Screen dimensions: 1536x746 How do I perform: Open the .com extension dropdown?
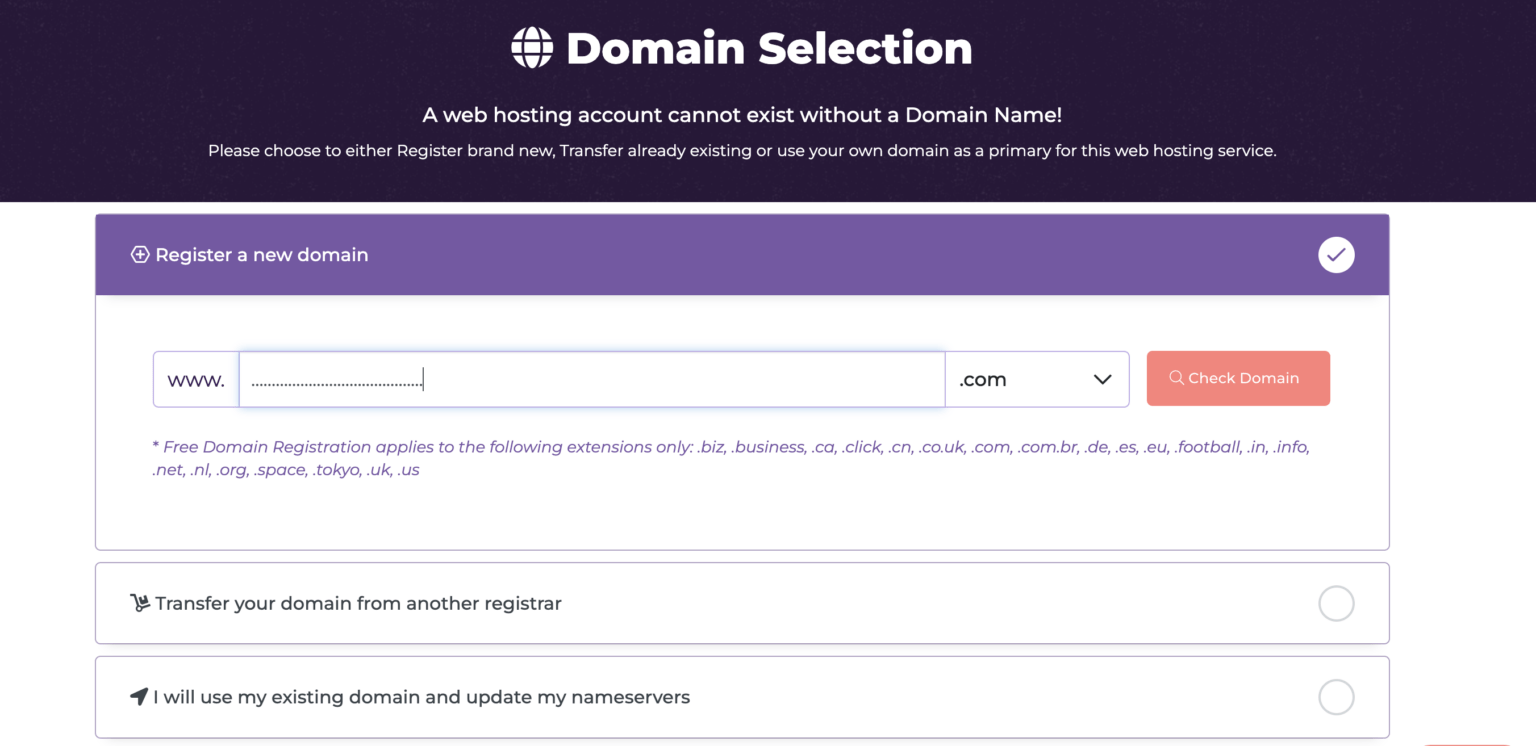pyautogui.click(x=1037, y=379)
